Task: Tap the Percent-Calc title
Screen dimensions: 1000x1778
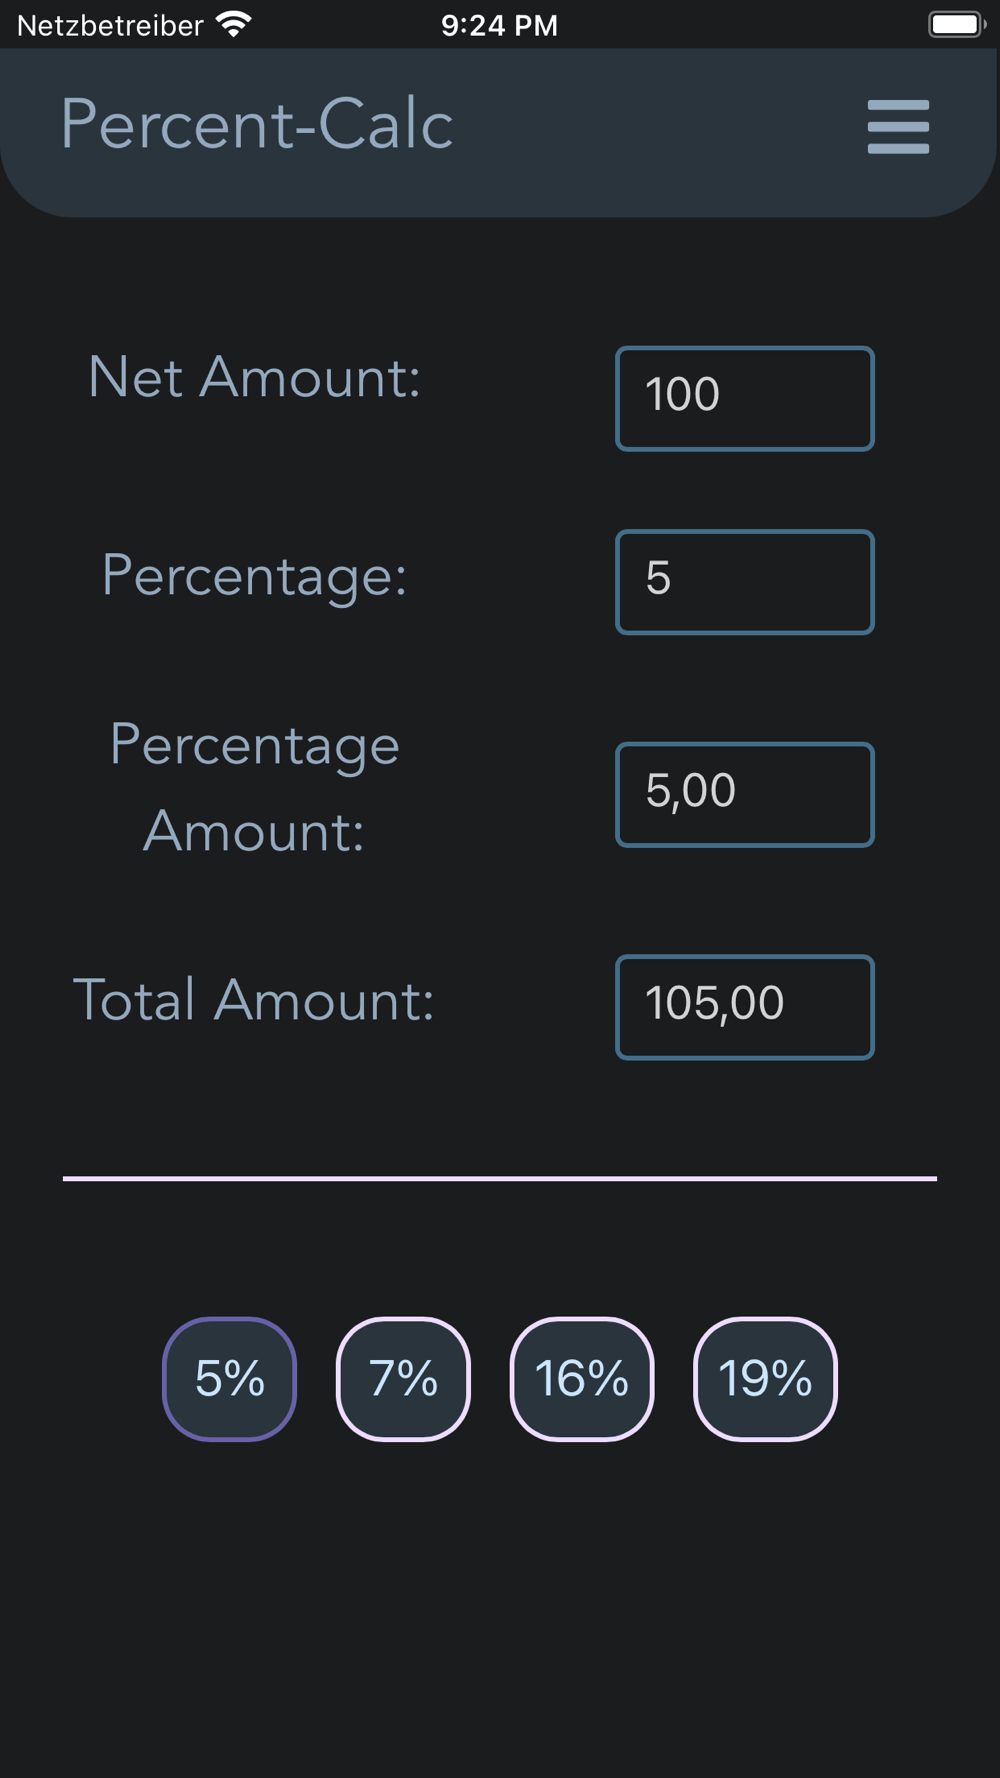Action: click(256, 125)
